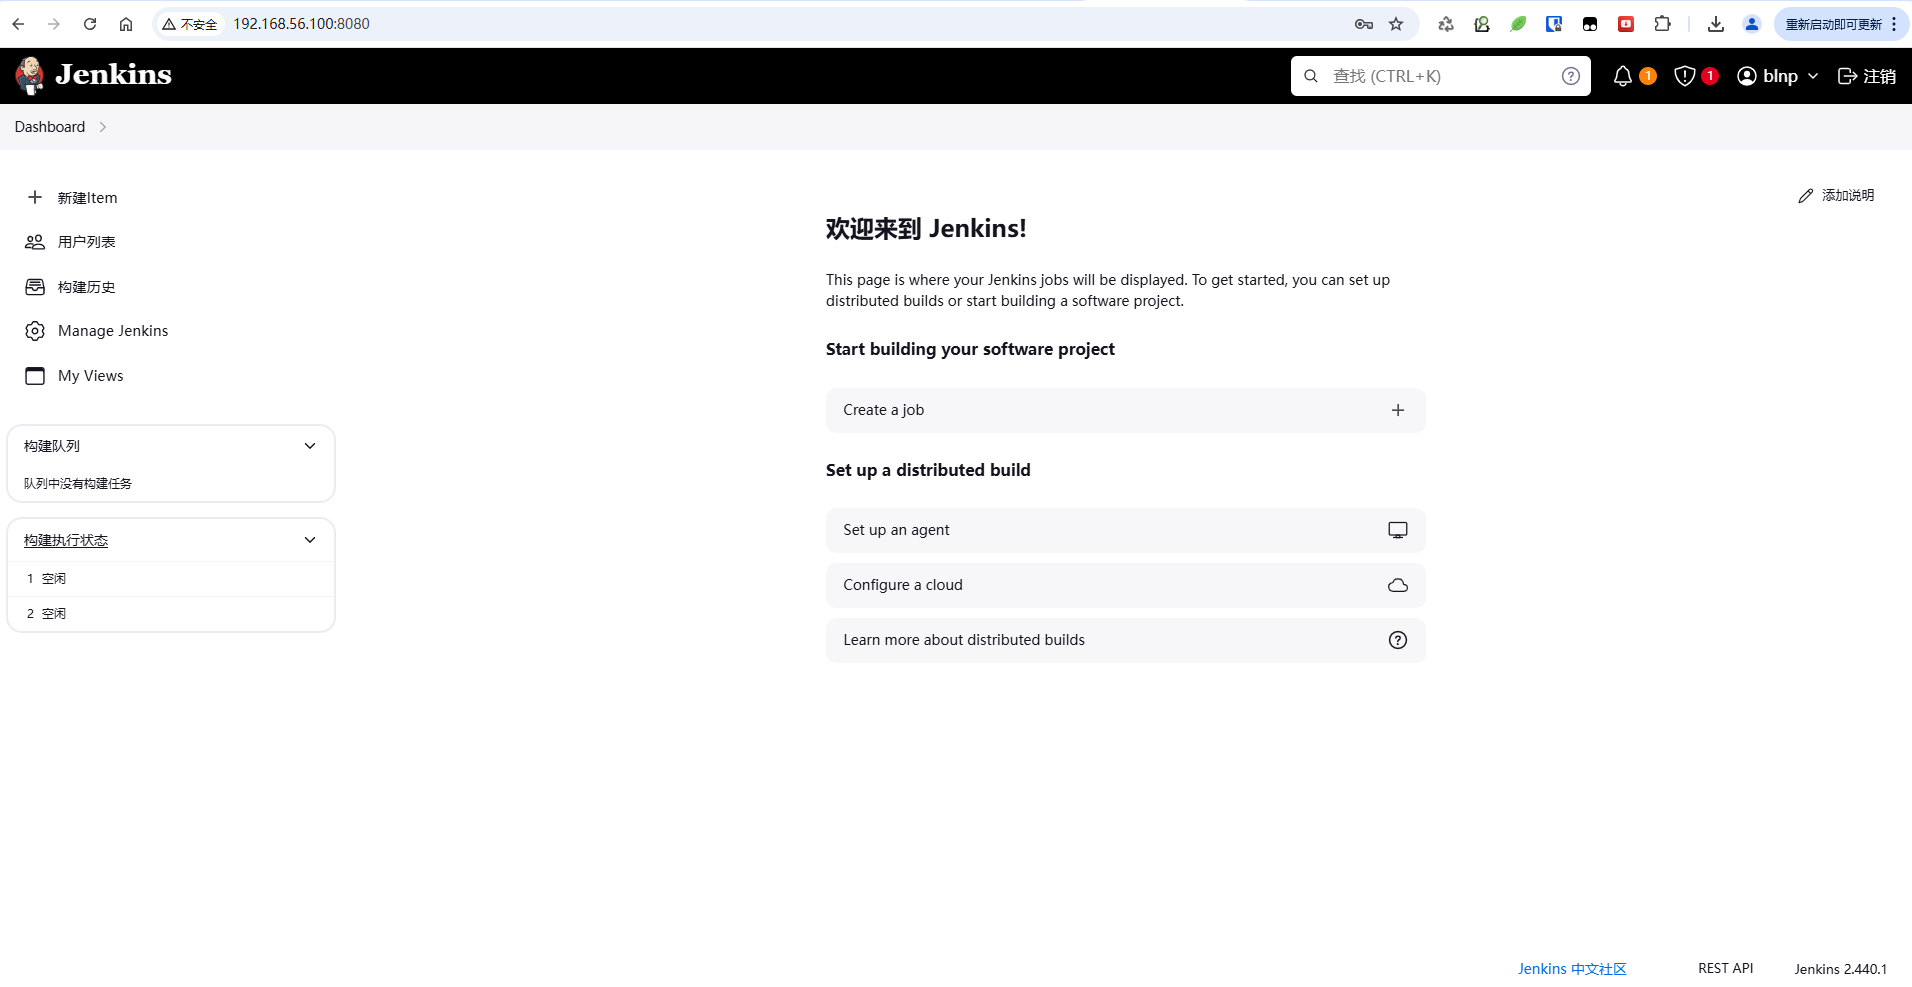1912x987 pixels.
Task: Click the plus icon in Create a job
Action: (1398, 410)
